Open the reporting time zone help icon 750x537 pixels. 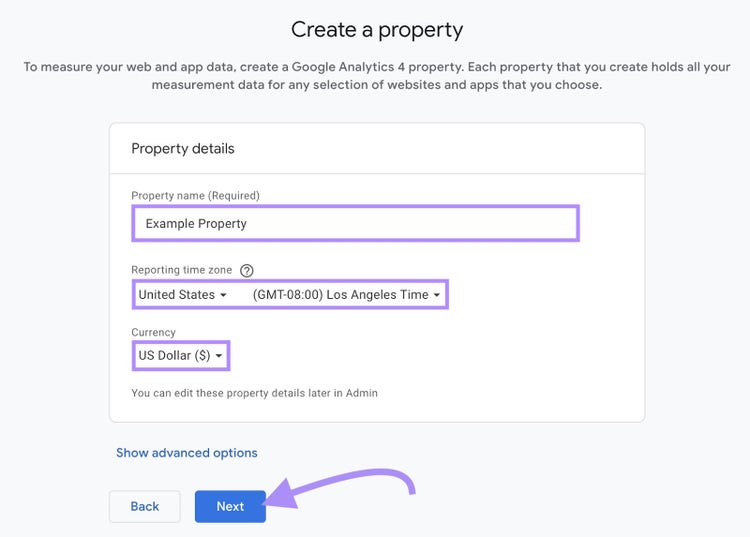click(x=246, y=271)
